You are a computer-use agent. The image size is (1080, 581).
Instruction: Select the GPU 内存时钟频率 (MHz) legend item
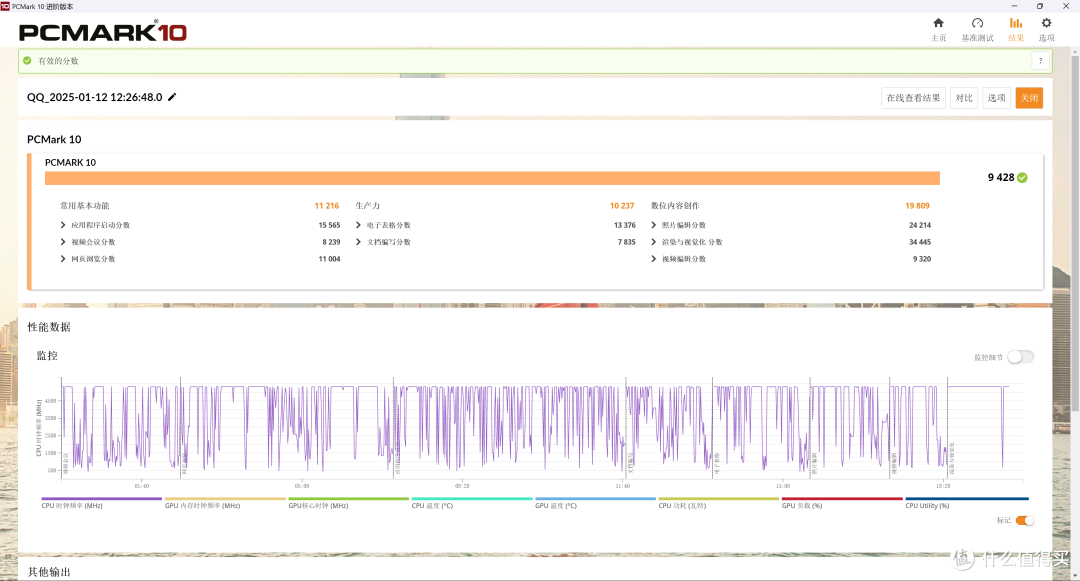(x=225, y=503)
